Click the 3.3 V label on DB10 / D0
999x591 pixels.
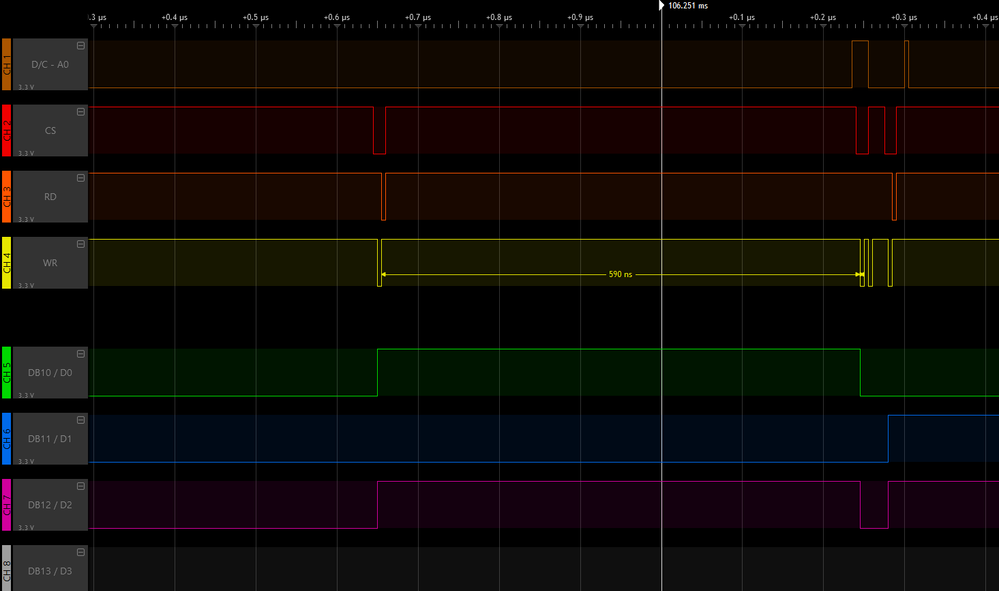click(26, 395)
